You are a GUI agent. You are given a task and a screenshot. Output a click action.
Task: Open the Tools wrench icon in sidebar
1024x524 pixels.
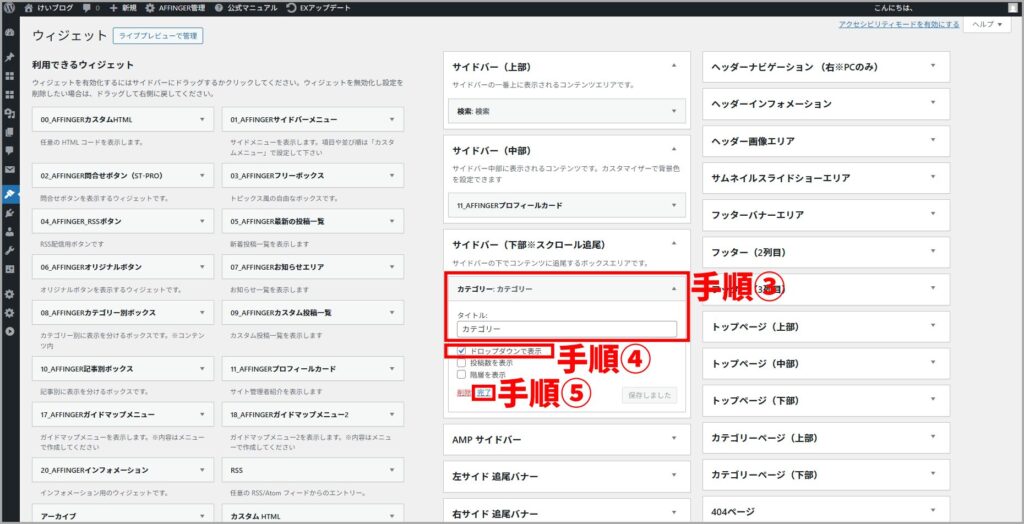[9, 250]
